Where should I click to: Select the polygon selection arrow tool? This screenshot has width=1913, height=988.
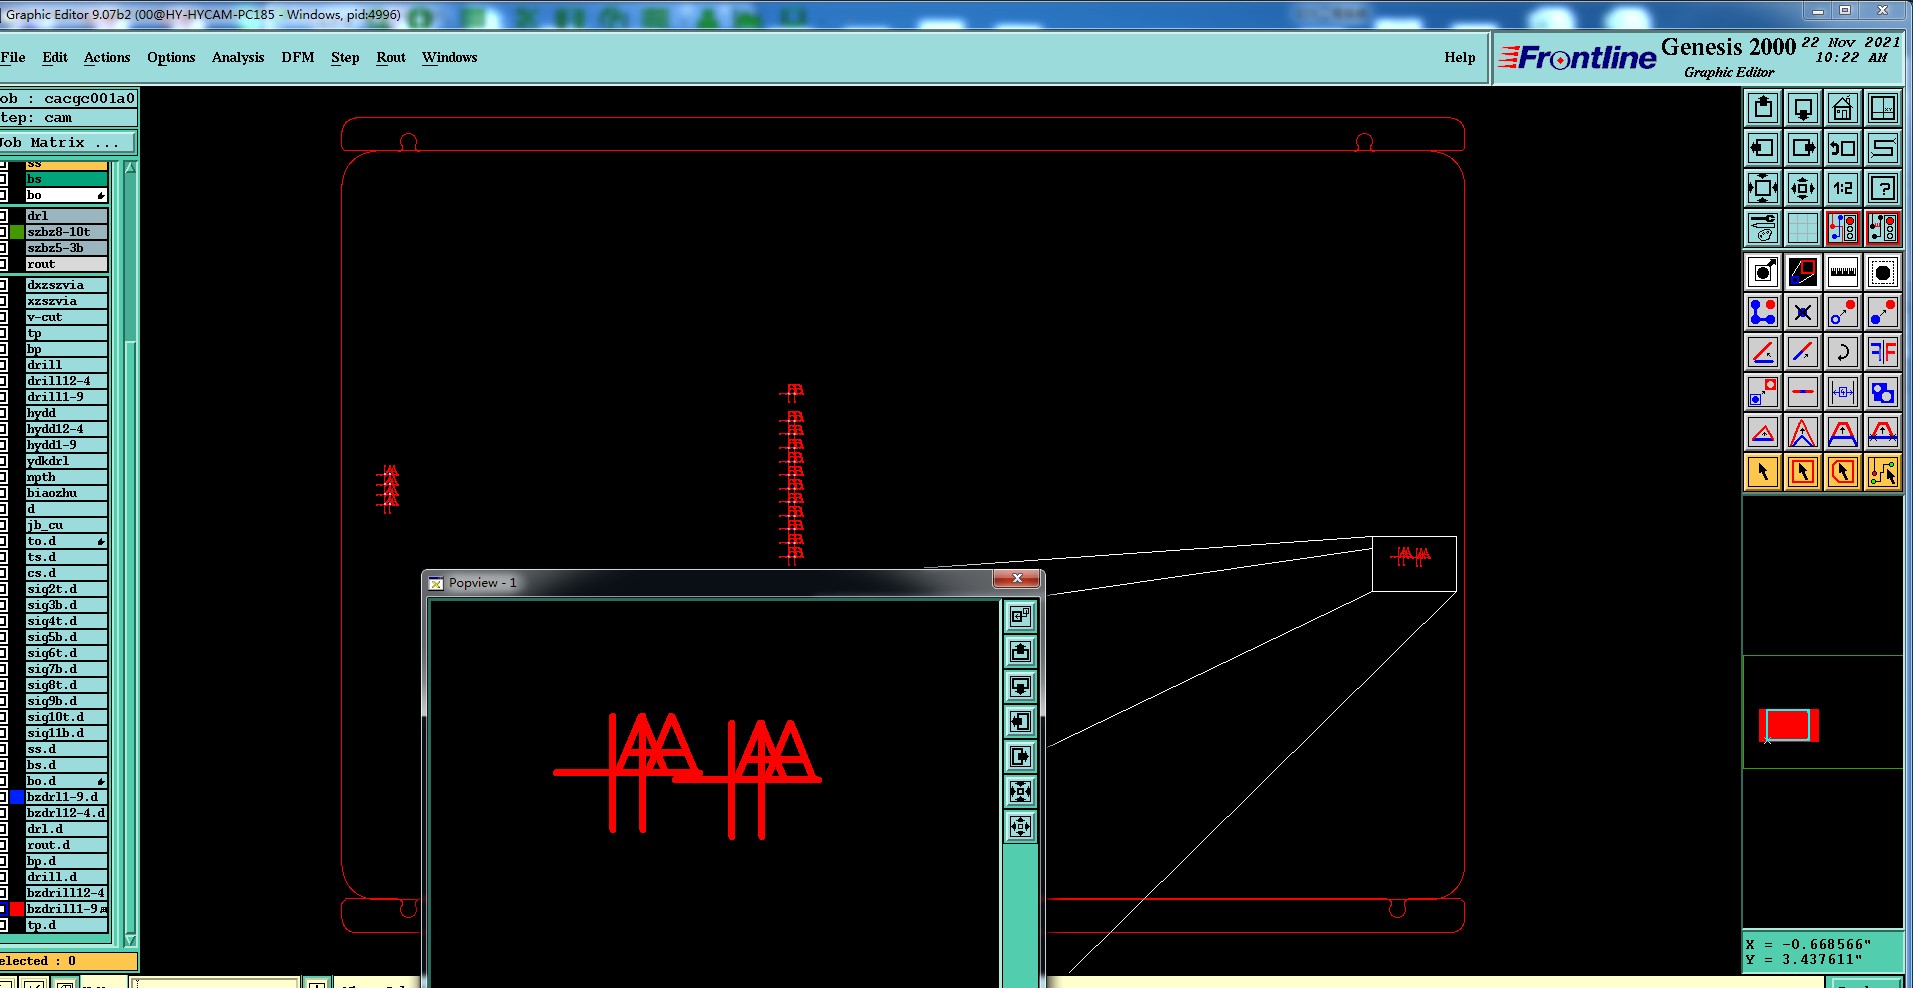(1843, 472)
